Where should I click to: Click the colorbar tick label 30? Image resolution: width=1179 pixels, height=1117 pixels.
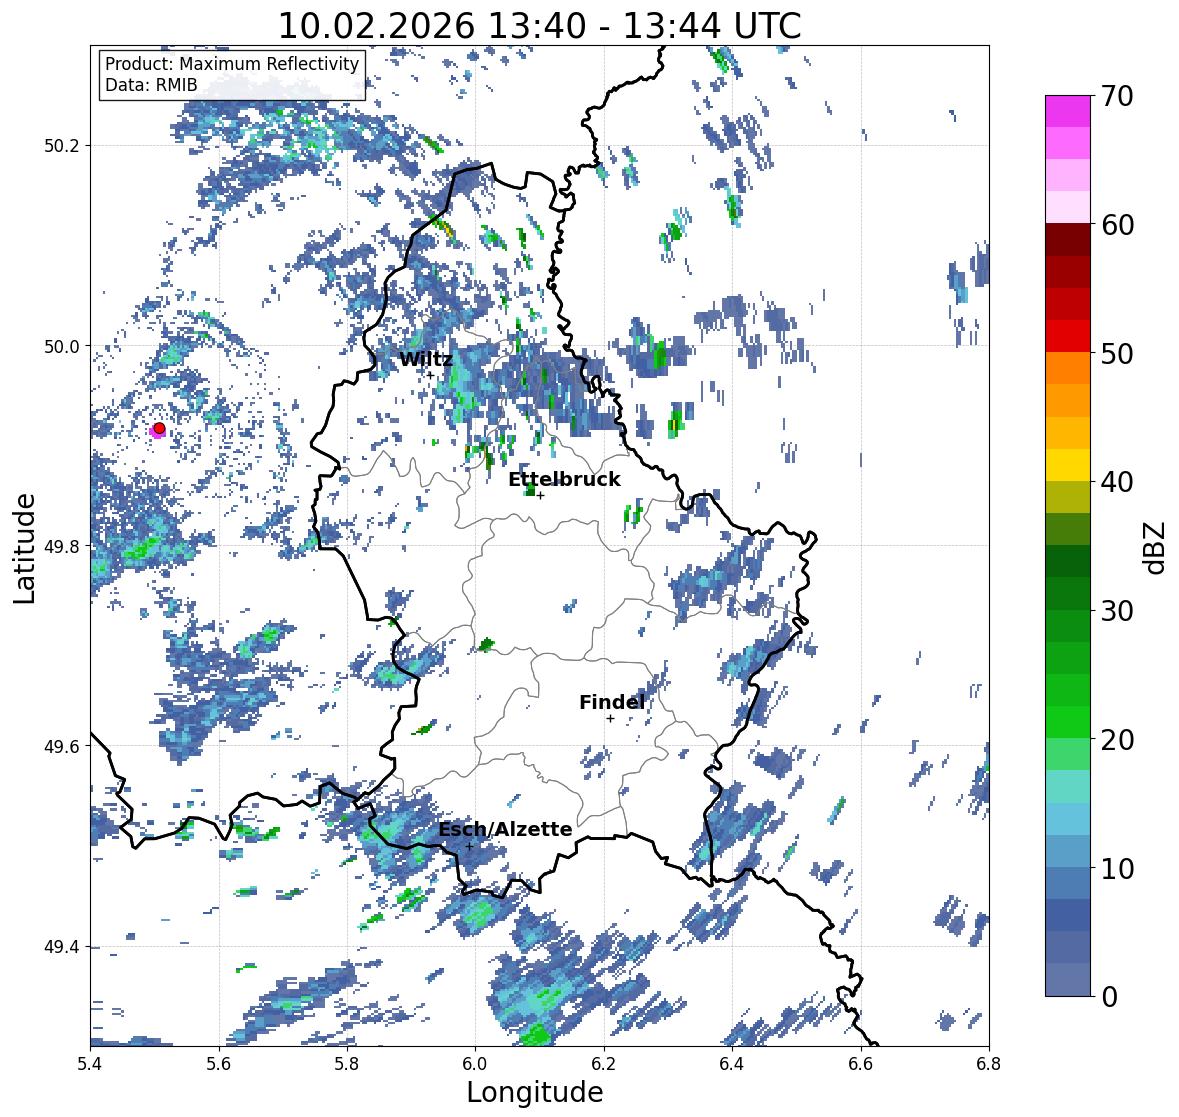[x=1117, y=611]
